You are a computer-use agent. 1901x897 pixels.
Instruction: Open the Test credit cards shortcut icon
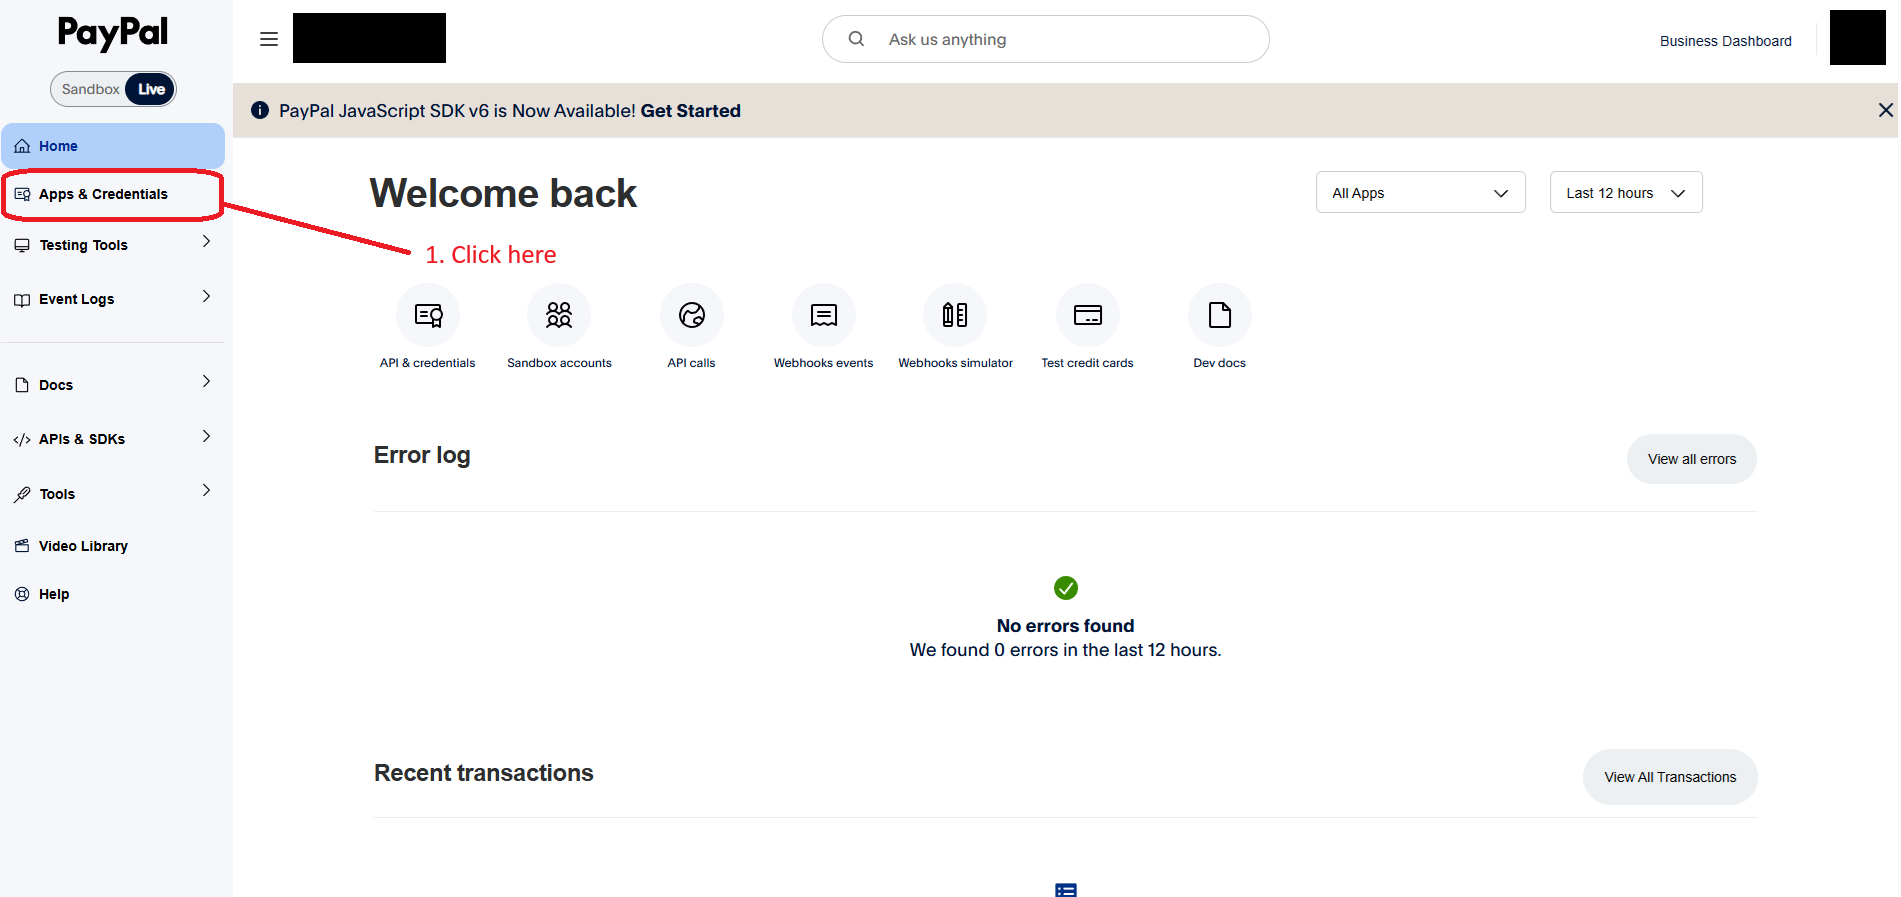pos(1088,315)
